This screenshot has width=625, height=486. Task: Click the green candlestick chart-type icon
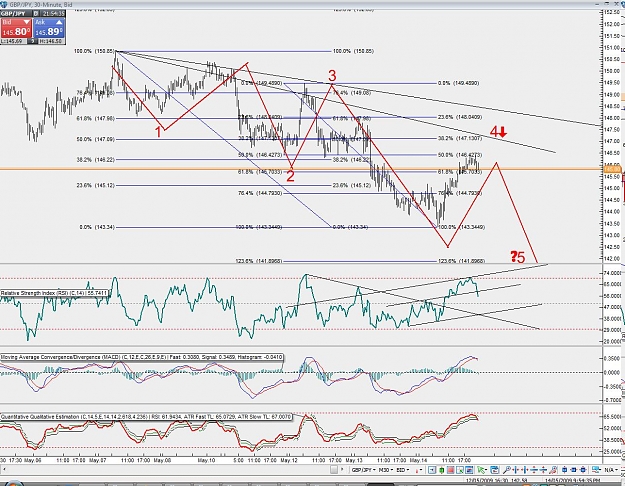pyautogui.click(x=441, y=470)
